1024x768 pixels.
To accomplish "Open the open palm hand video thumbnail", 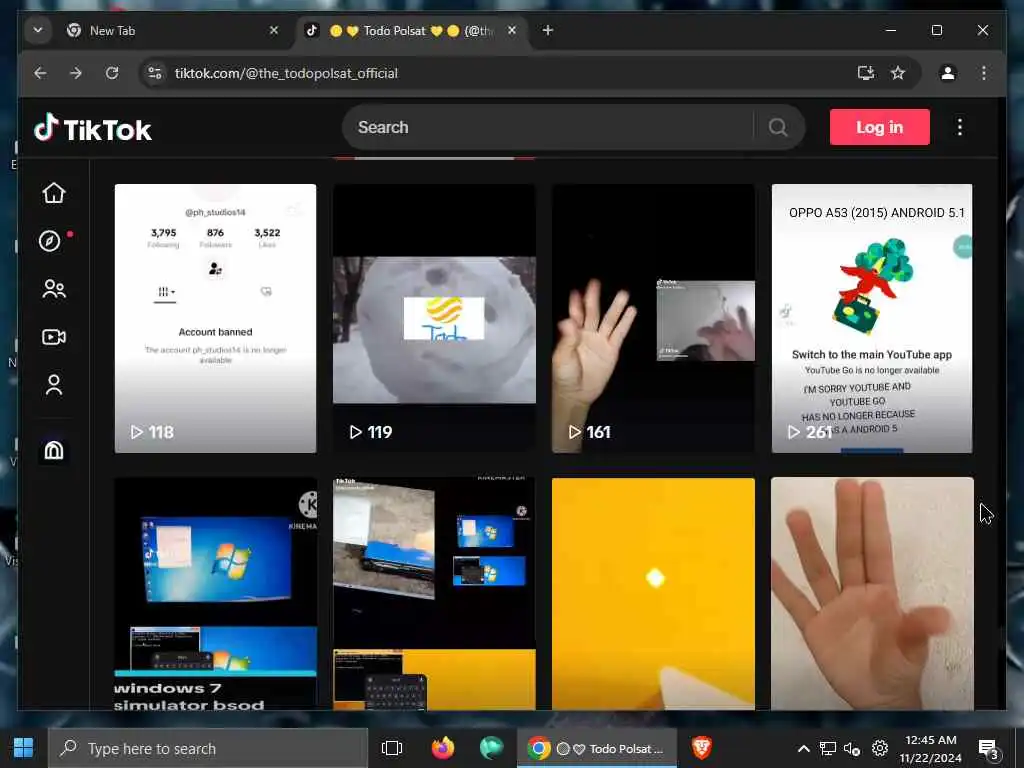I will click(x=872, y=593).
